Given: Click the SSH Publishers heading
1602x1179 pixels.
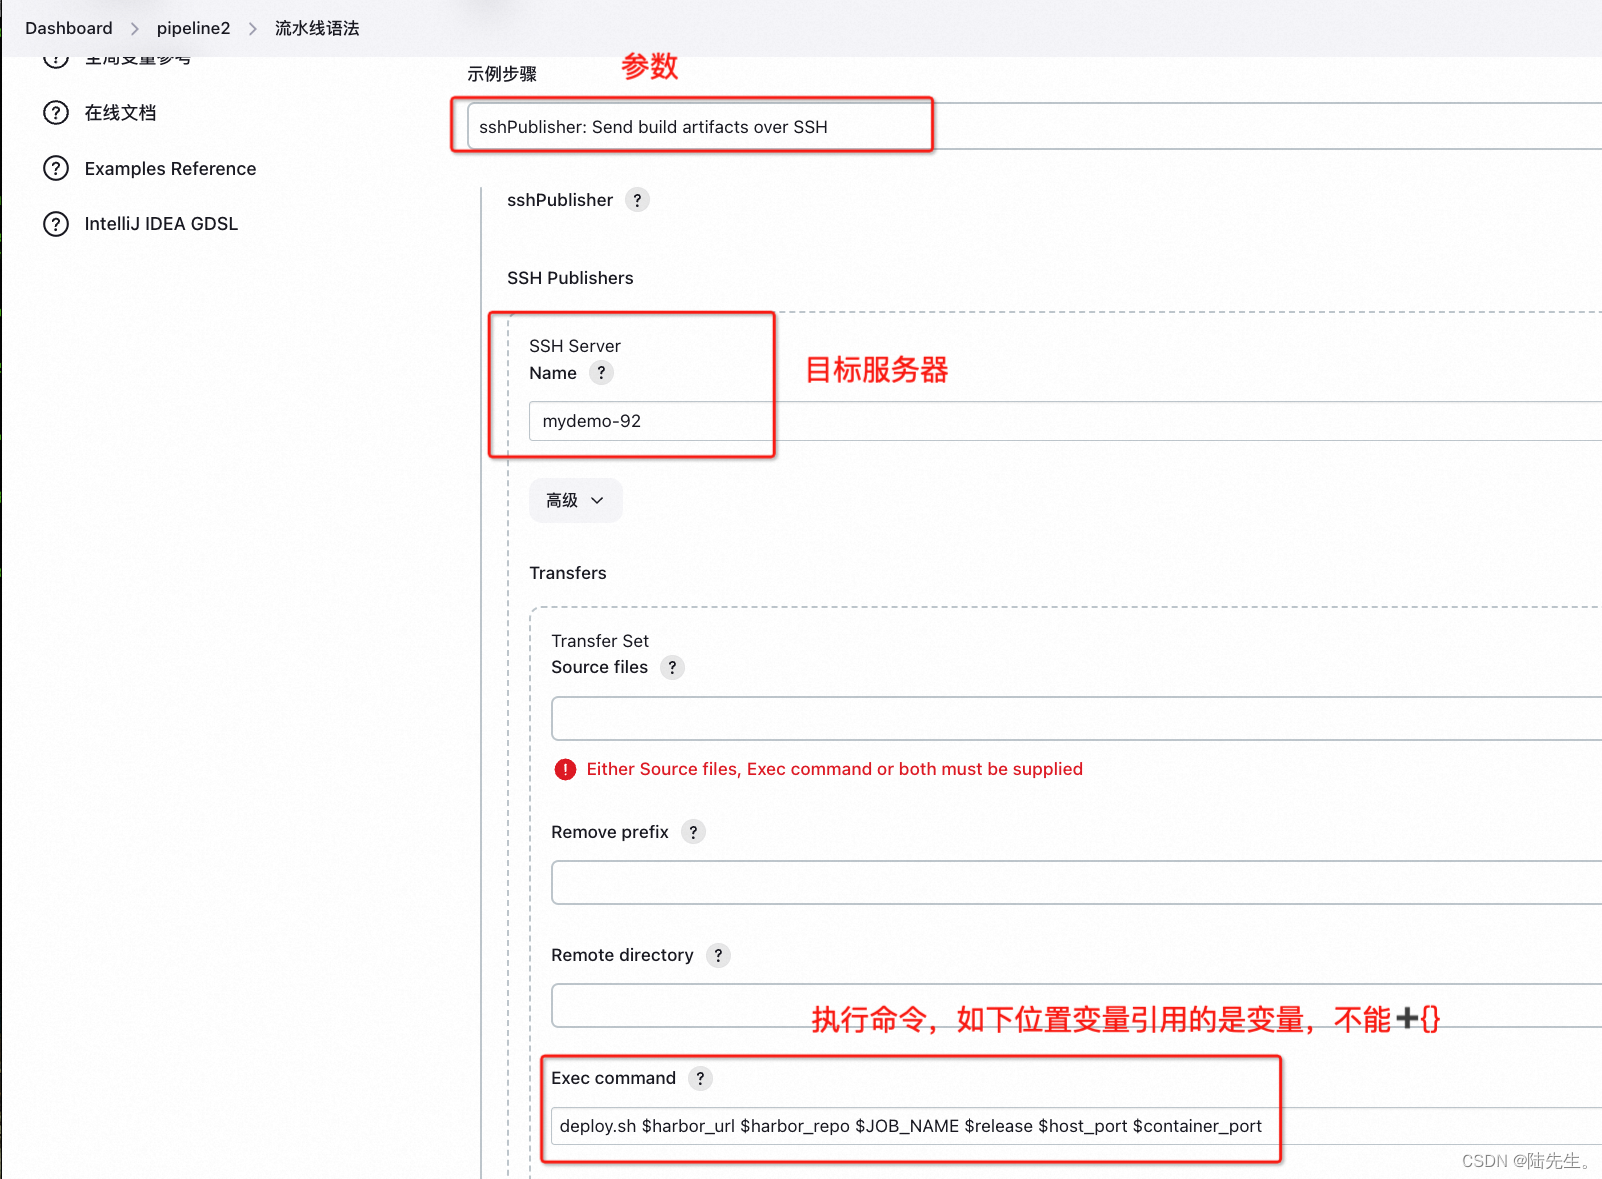Looking at the screenshot, I should click(570, 278).
